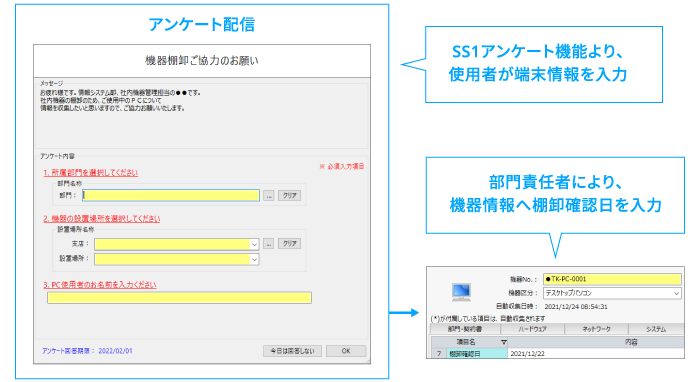
Task: Switch to the 部門・契約書 tab
Action: tap(465, 329)
